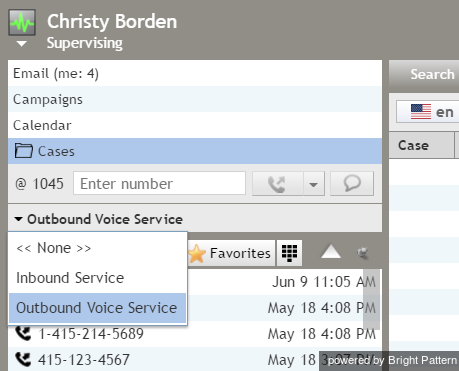Click the supervising status pulse icon
Image resolution: width=459 pixels, height=371 pixels.
(x=22, y=23)
